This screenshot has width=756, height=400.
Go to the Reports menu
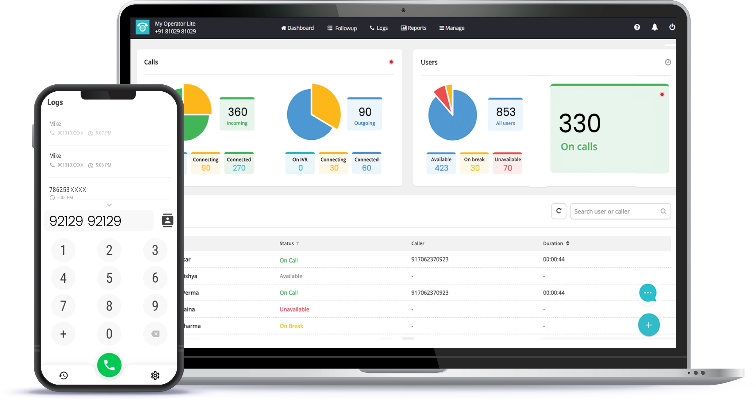pyautogui.click(x=415, y=28)
